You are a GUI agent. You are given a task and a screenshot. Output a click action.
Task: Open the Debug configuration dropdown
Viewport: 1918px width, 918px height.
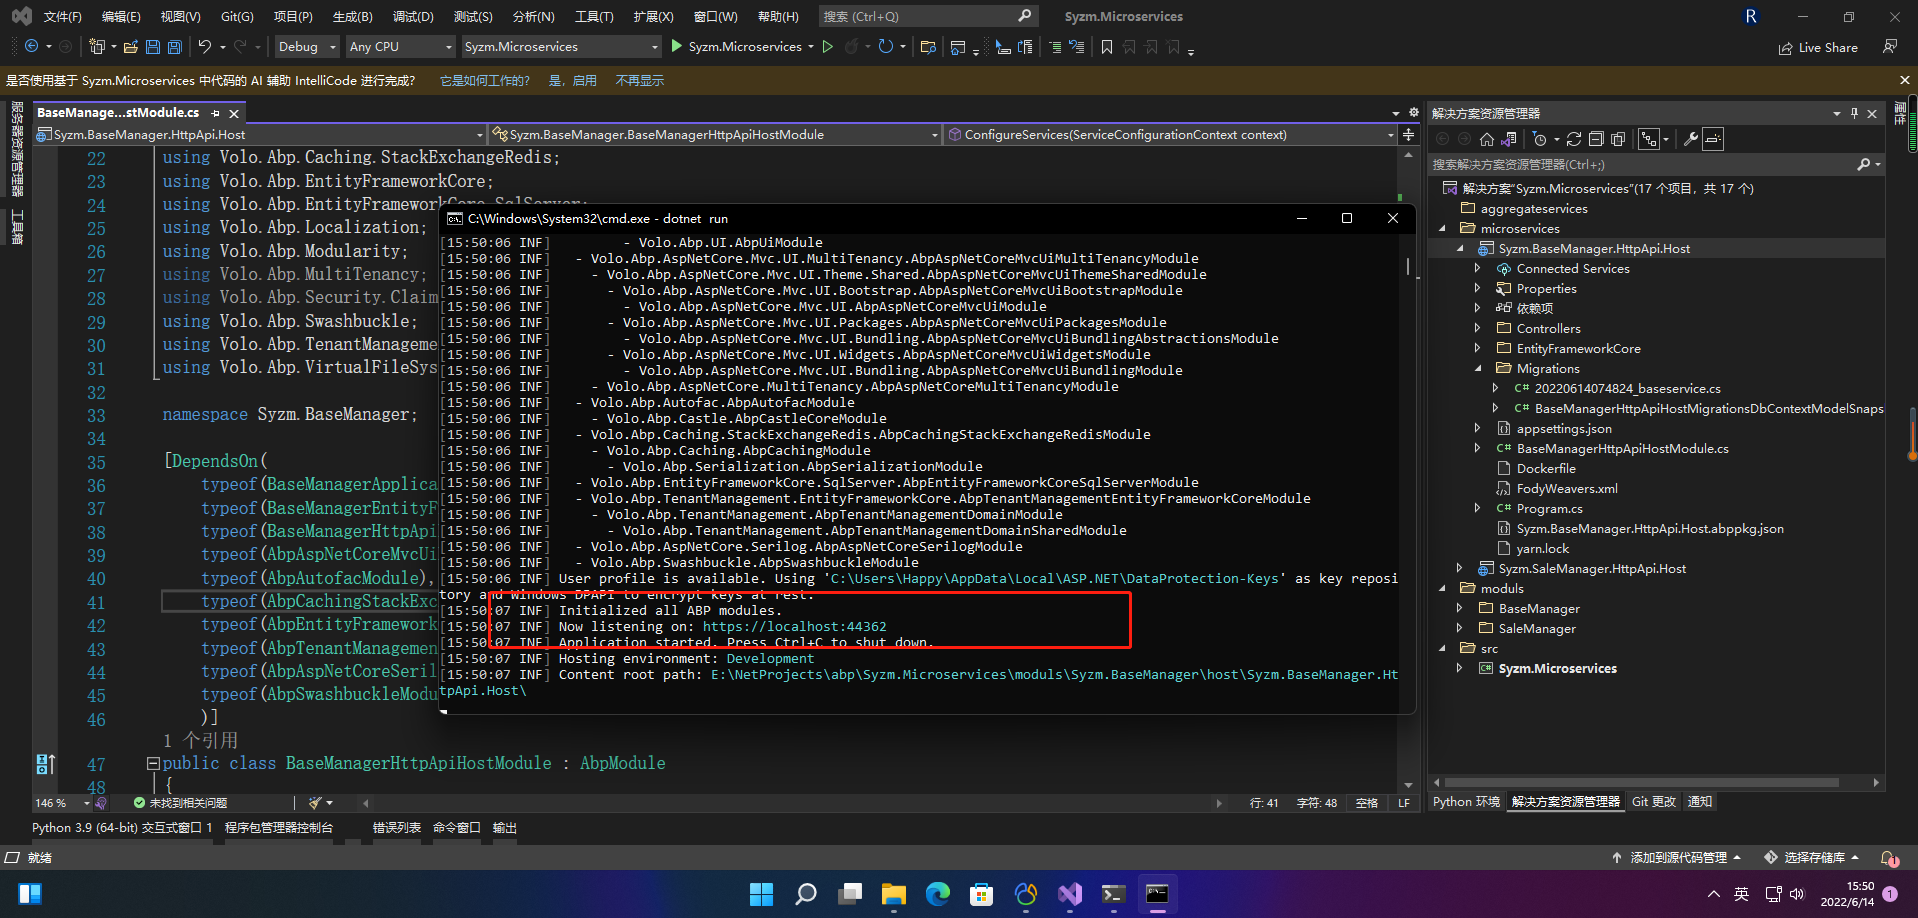[307, 47]
